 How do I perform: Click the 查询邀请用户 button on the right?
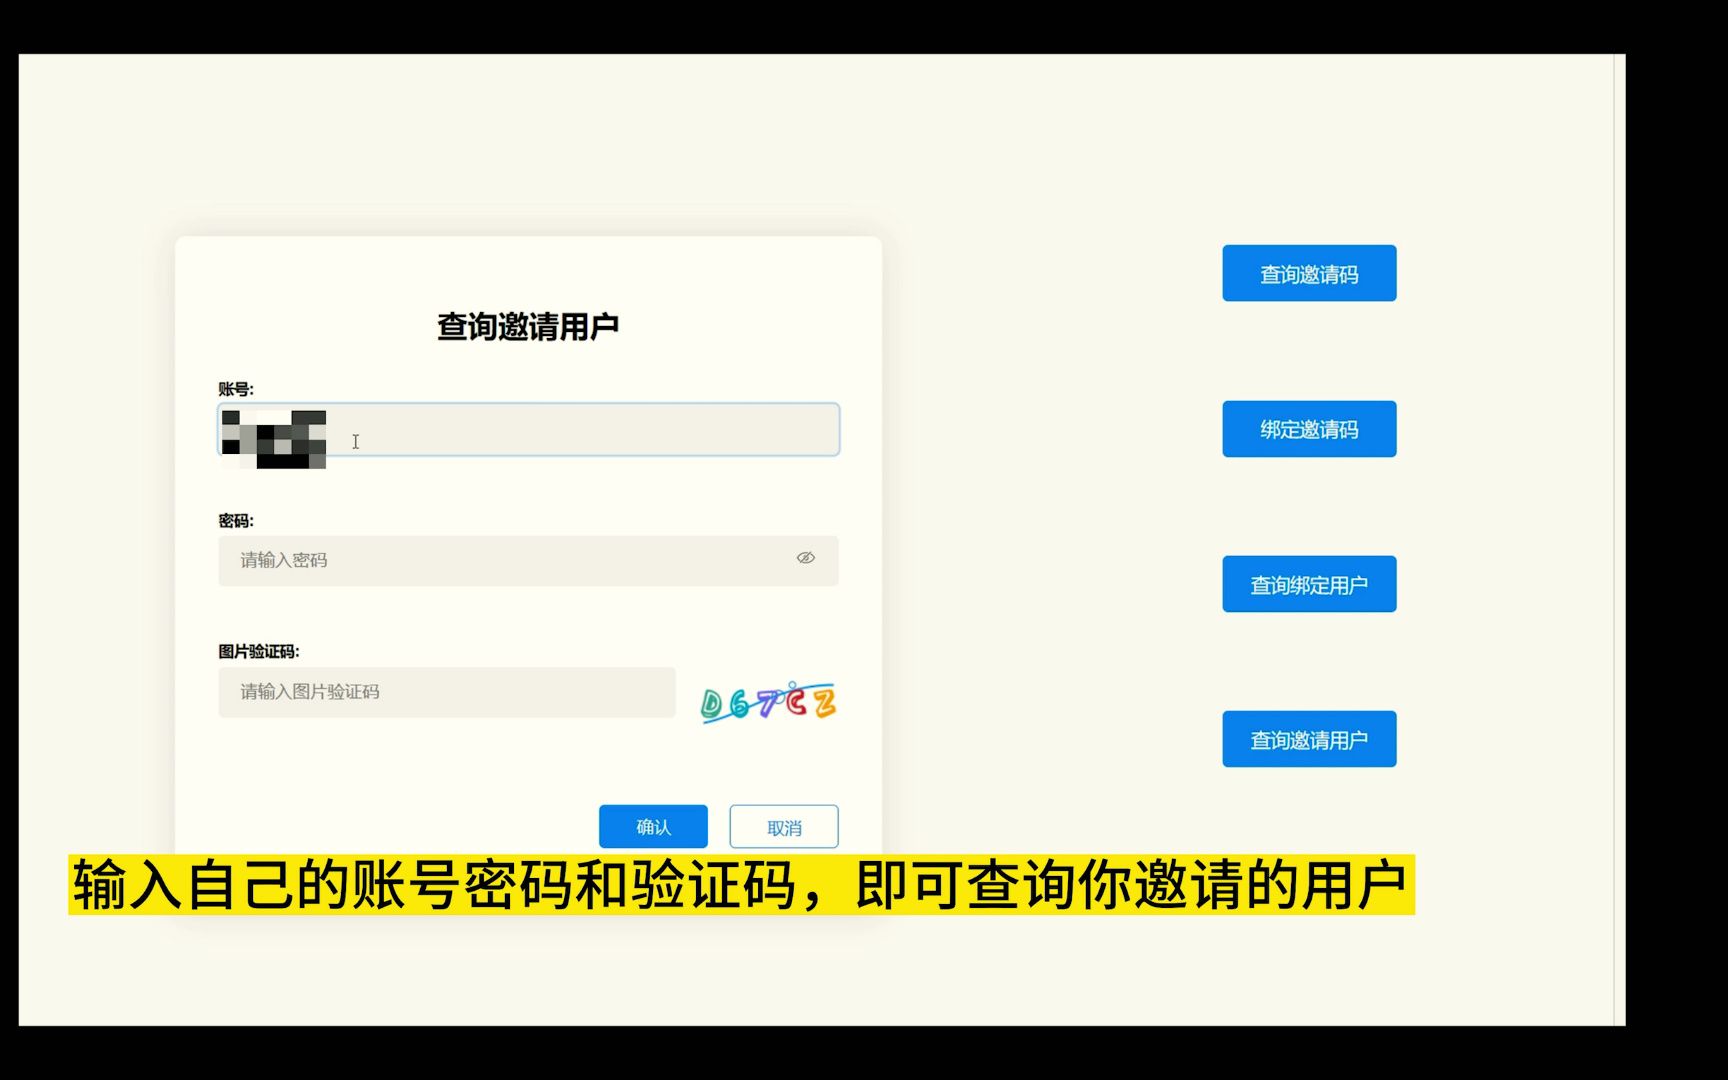point(1309,739)
